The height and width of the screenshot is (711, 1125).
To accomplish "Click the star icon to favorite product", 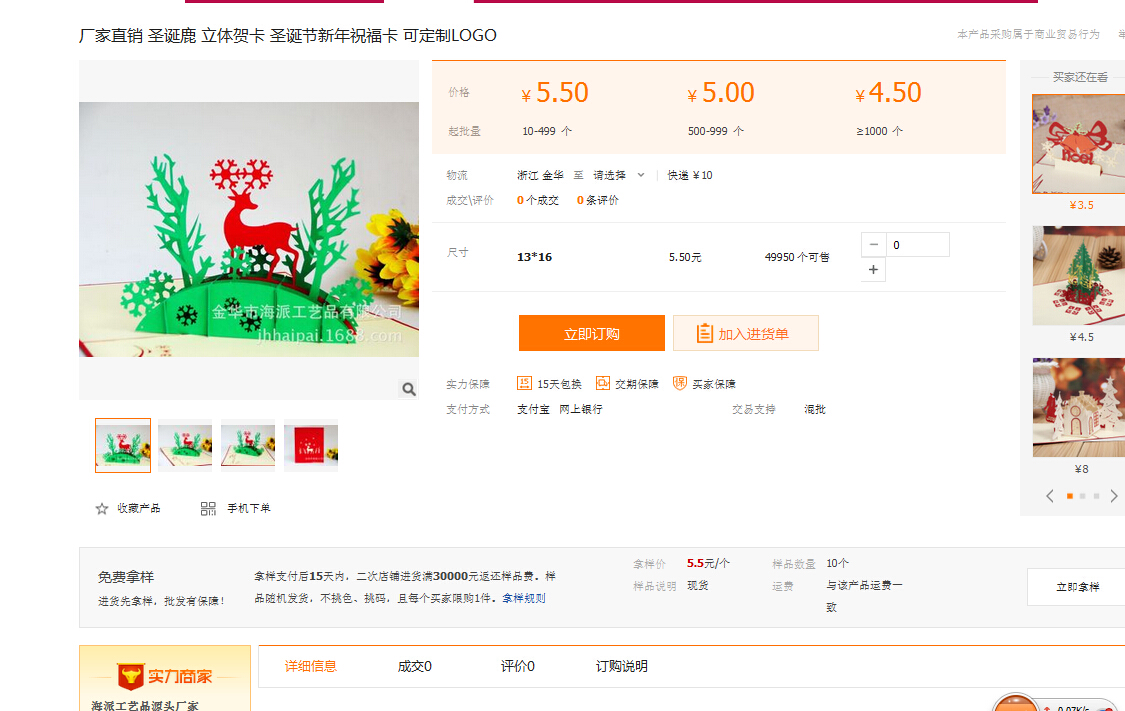I will (102, 508).
